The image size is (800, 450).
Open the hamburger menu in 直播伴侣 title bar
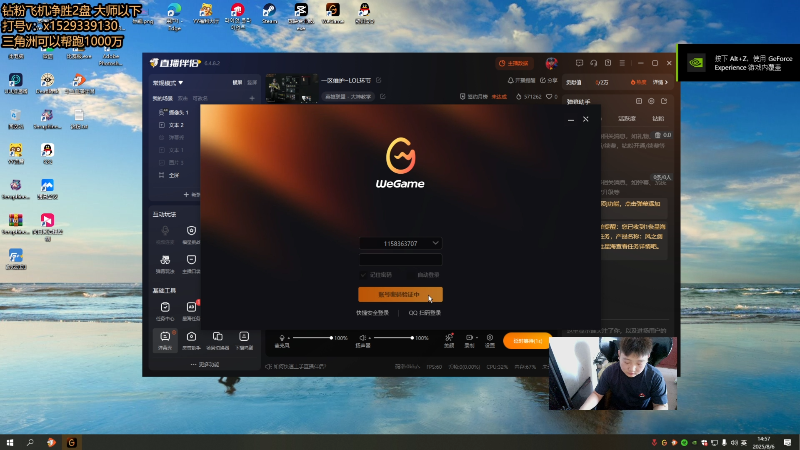(622, 63)
